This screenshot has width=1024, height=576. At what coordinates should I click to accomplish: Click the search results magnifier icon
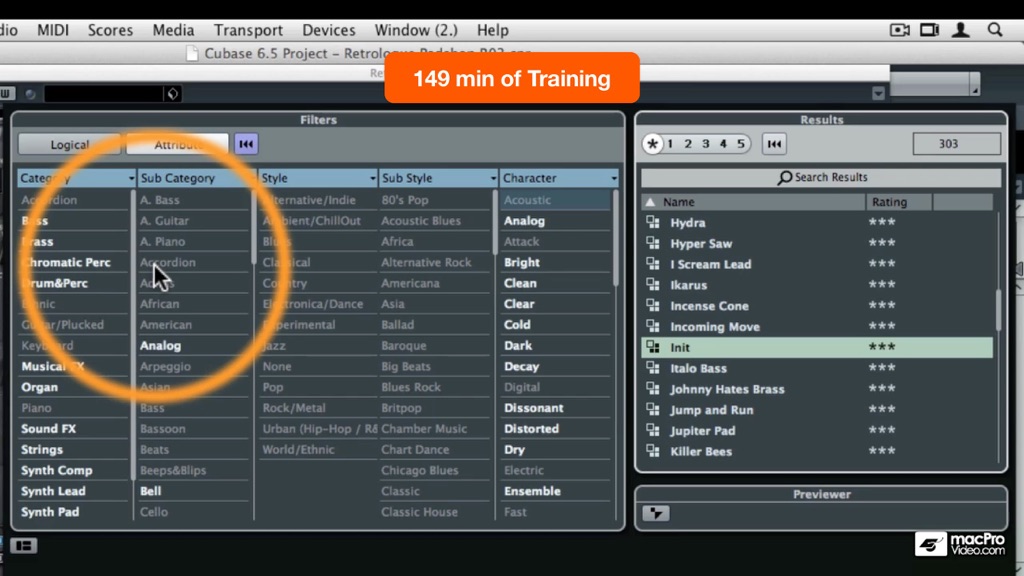(784, 178)
